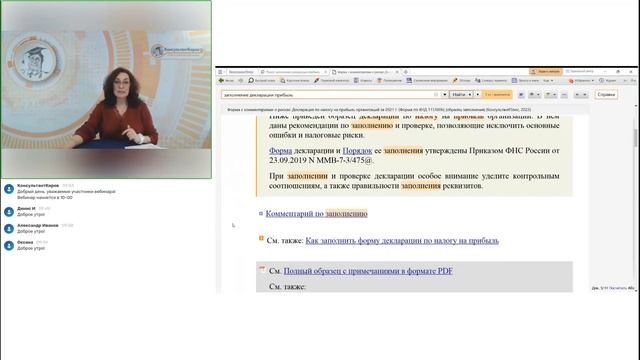Screen dimensions: 640x360
Task: Click Денис И's Доброе утро chat message
Action: pyautogui.click(x=31, y=214)
